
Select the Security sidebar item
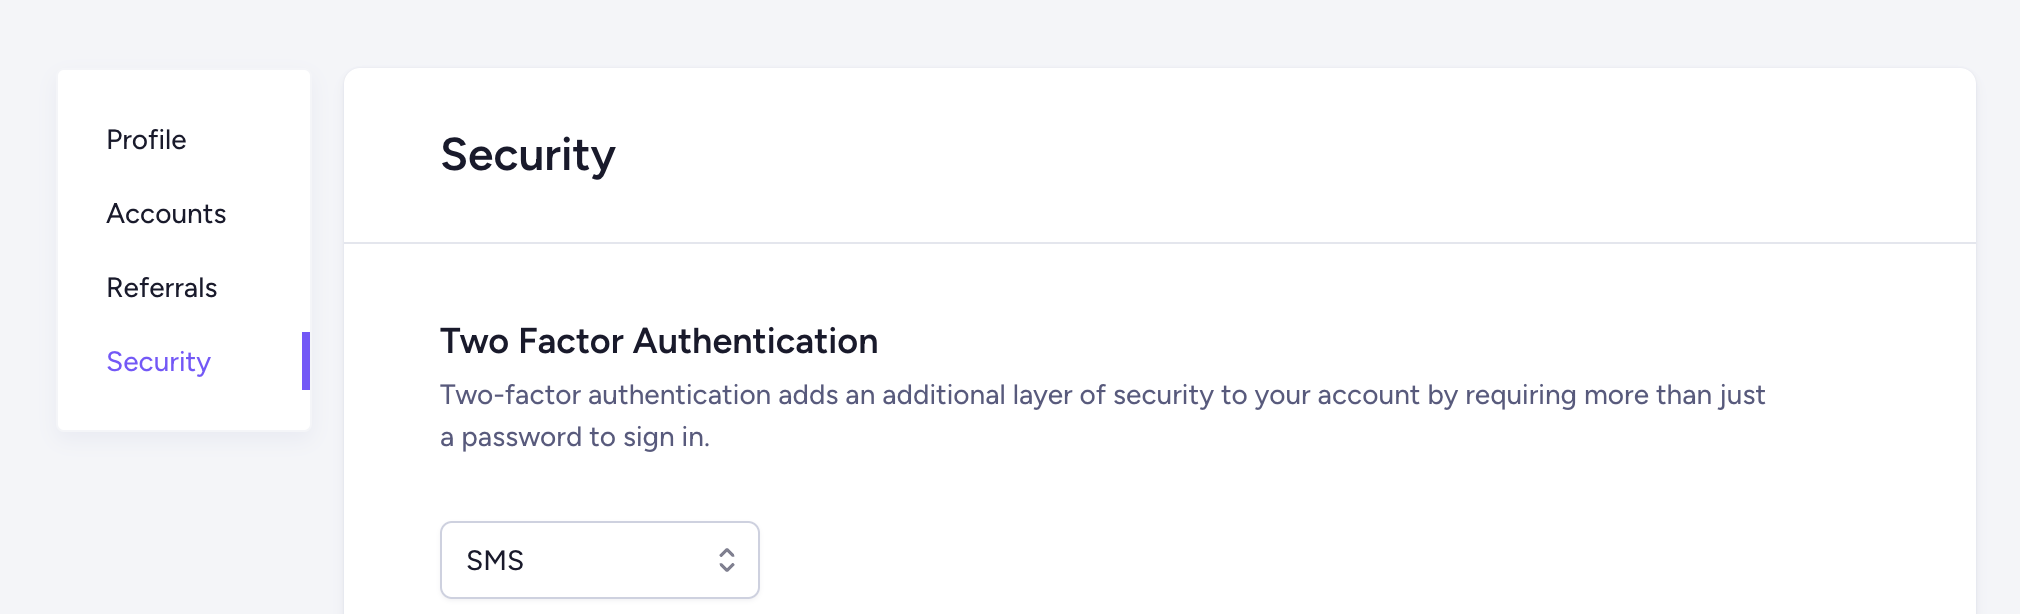pyautogui.click(x=158, y=362)
